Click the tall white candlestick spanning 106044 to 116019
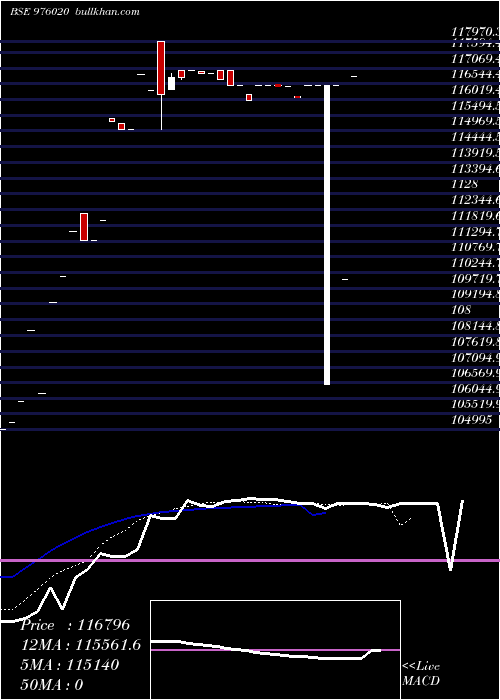This screenshot has height=700, width=500. [x=327, y=235]
